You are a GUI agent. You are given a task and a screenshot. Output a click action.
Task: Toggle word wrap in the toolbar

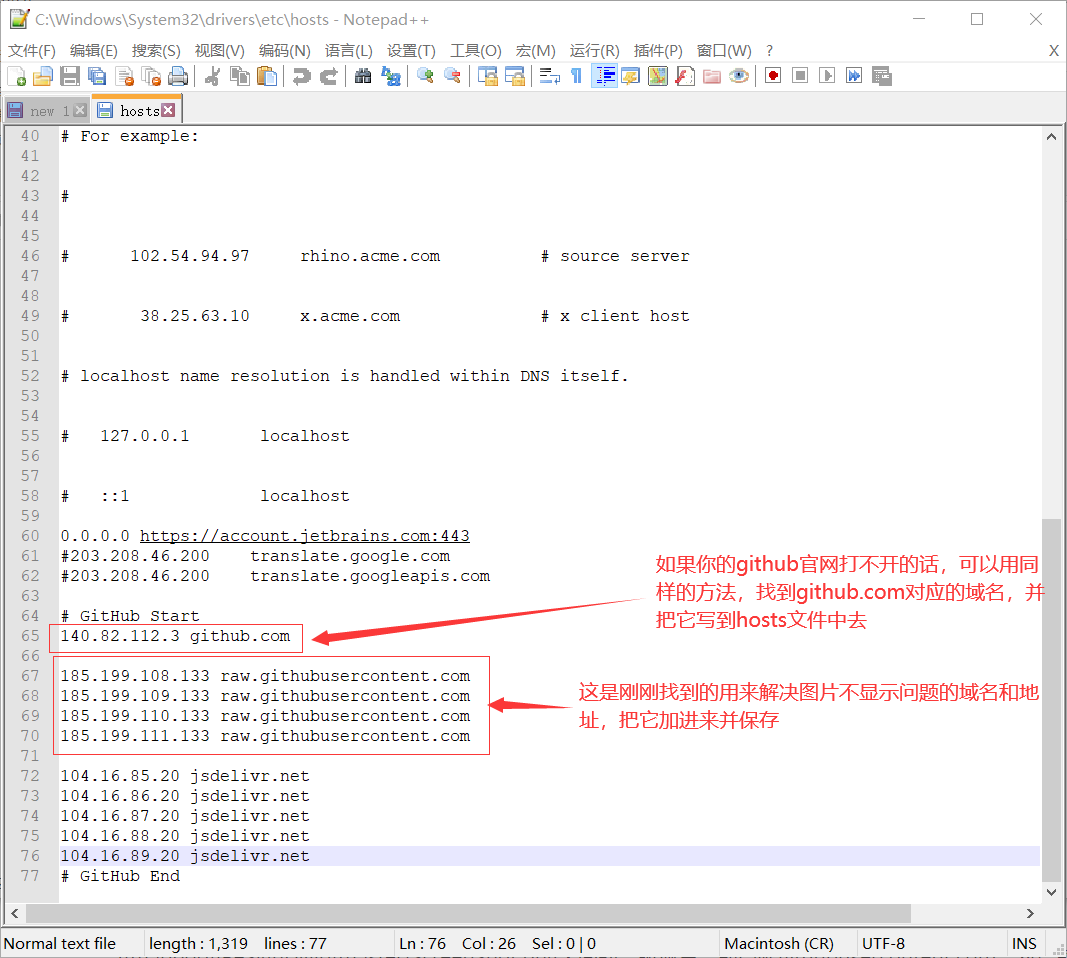click(549, 76)
